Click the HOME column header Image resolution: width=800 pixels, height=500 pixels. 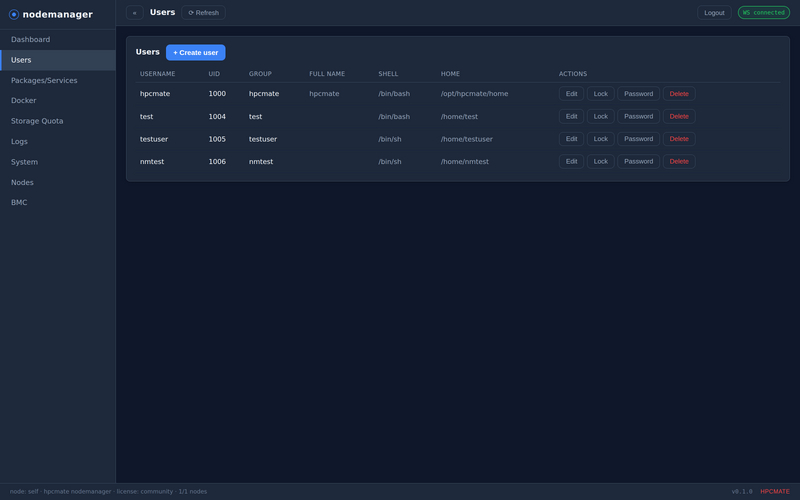451,74
